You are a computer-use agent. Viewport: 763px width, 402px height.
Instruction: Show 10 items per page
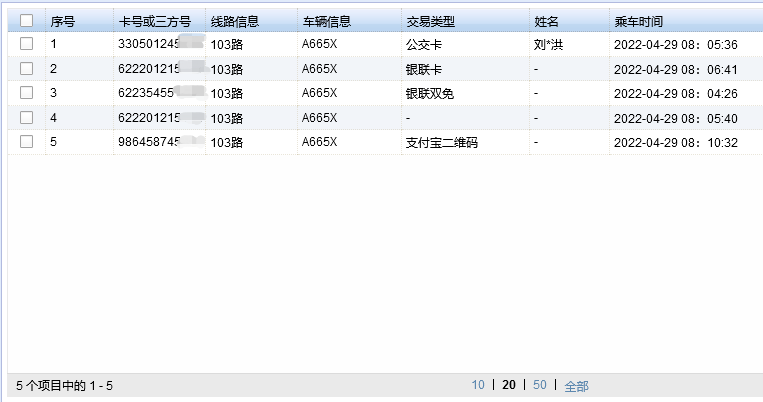click(x=478, y=385)
